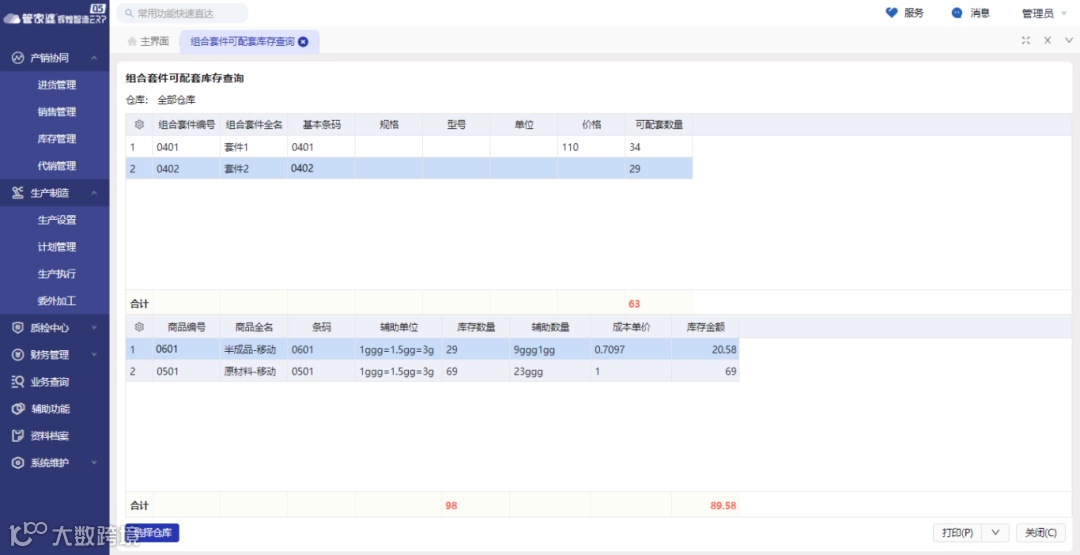Click 商品编号 cell 0501
Viewport: 1080px width, 555px height.
(x=186, y=371)
